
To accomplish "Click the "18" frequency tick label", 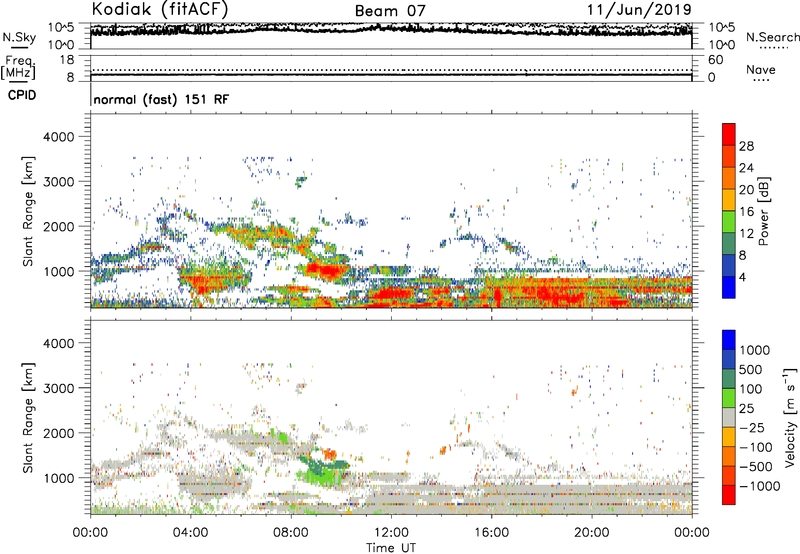I will point(67,60).
